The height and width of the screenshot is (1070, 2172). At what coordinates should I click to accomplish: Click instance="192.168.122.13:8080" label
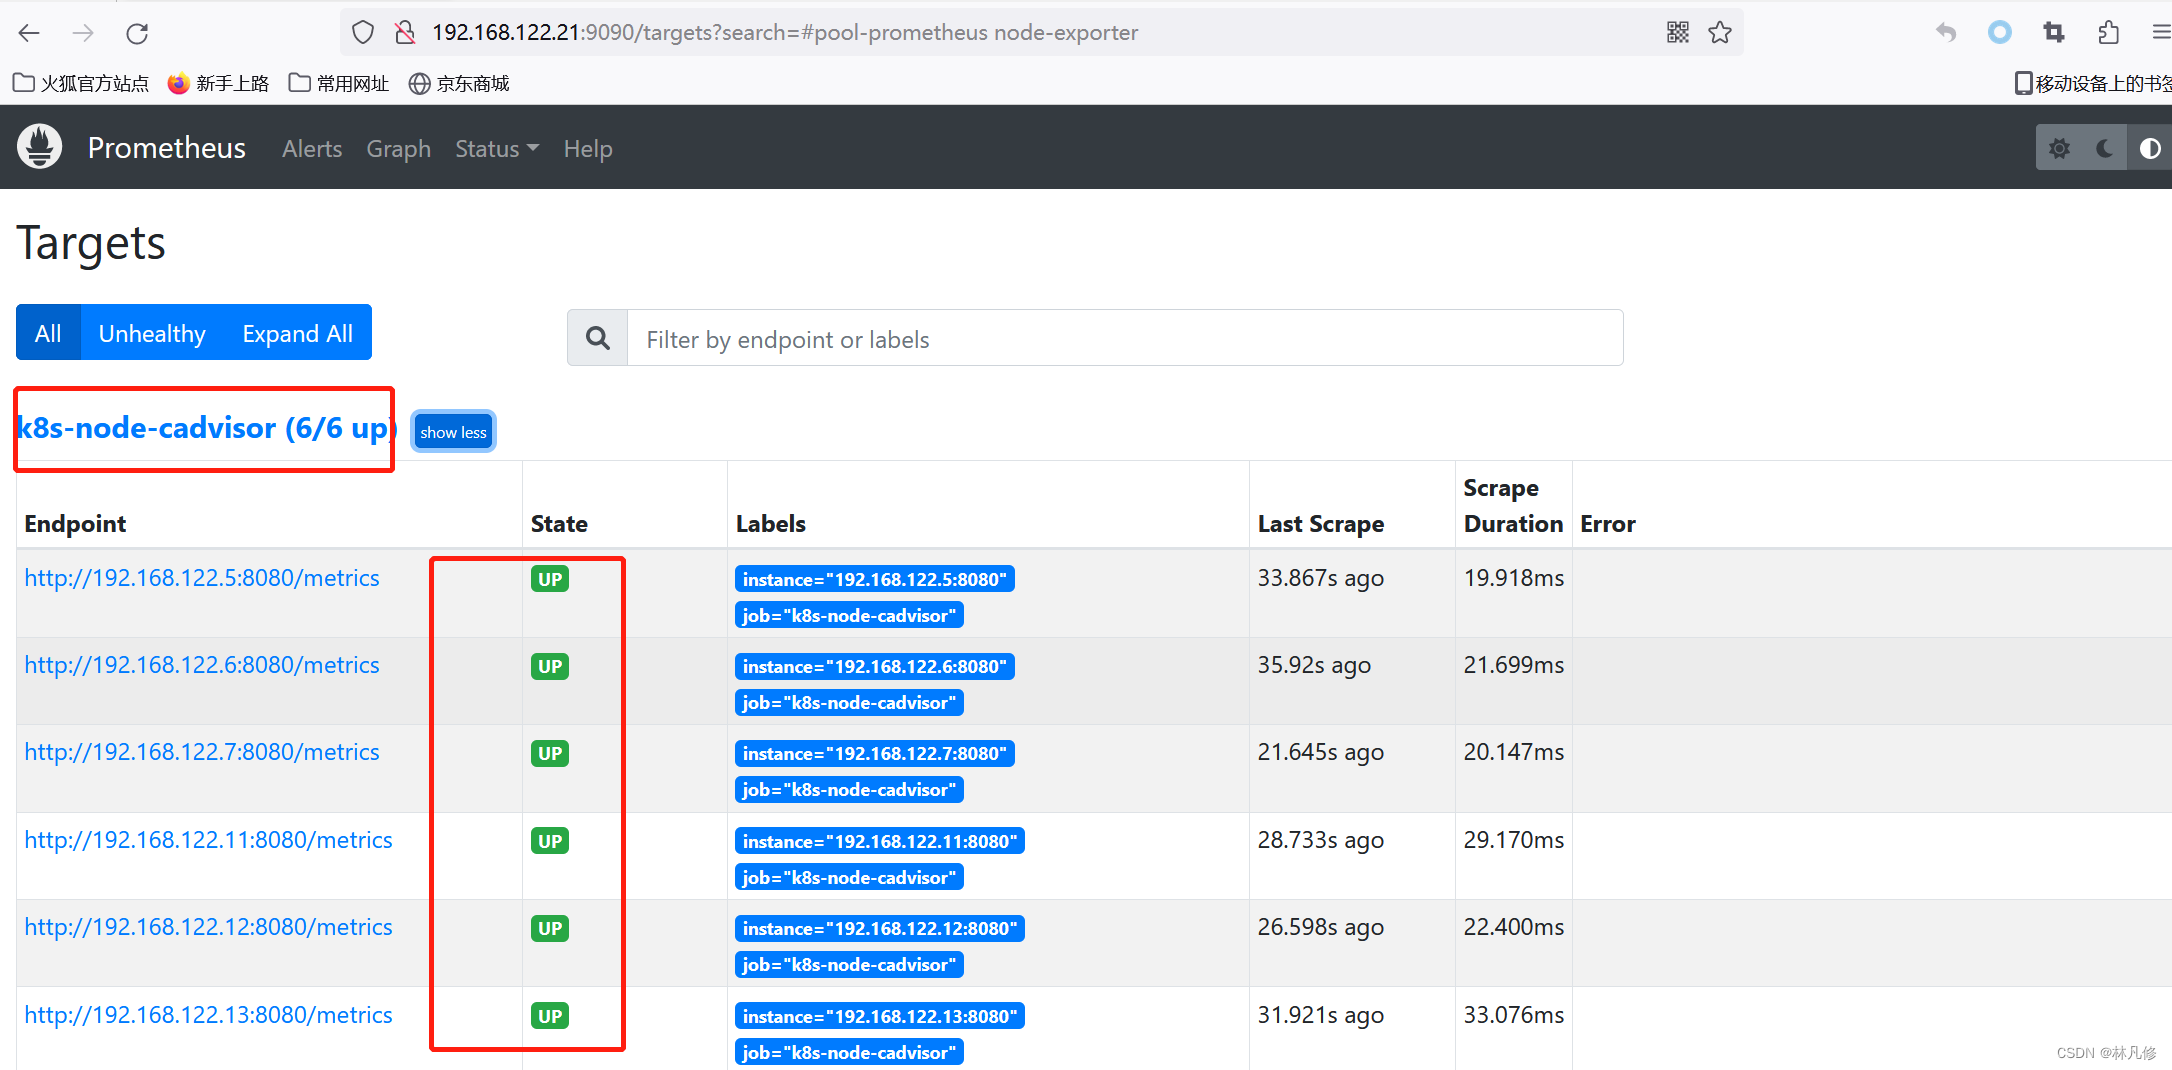click(880, 1016)
